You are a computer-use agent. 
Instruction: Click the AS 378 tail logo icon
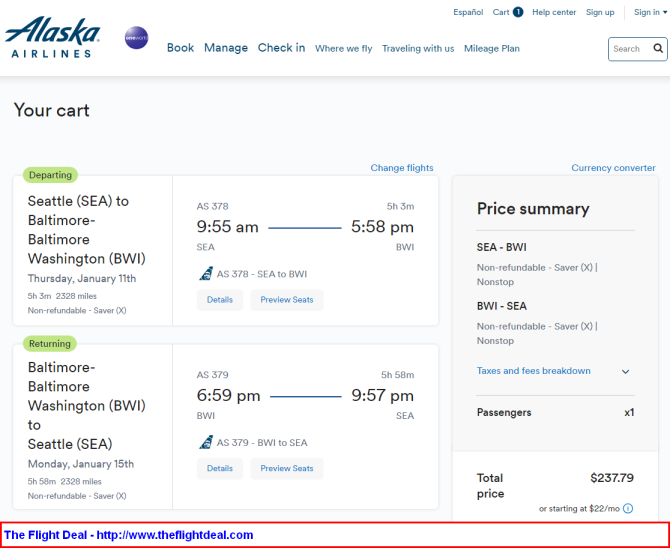click(206, 273)
